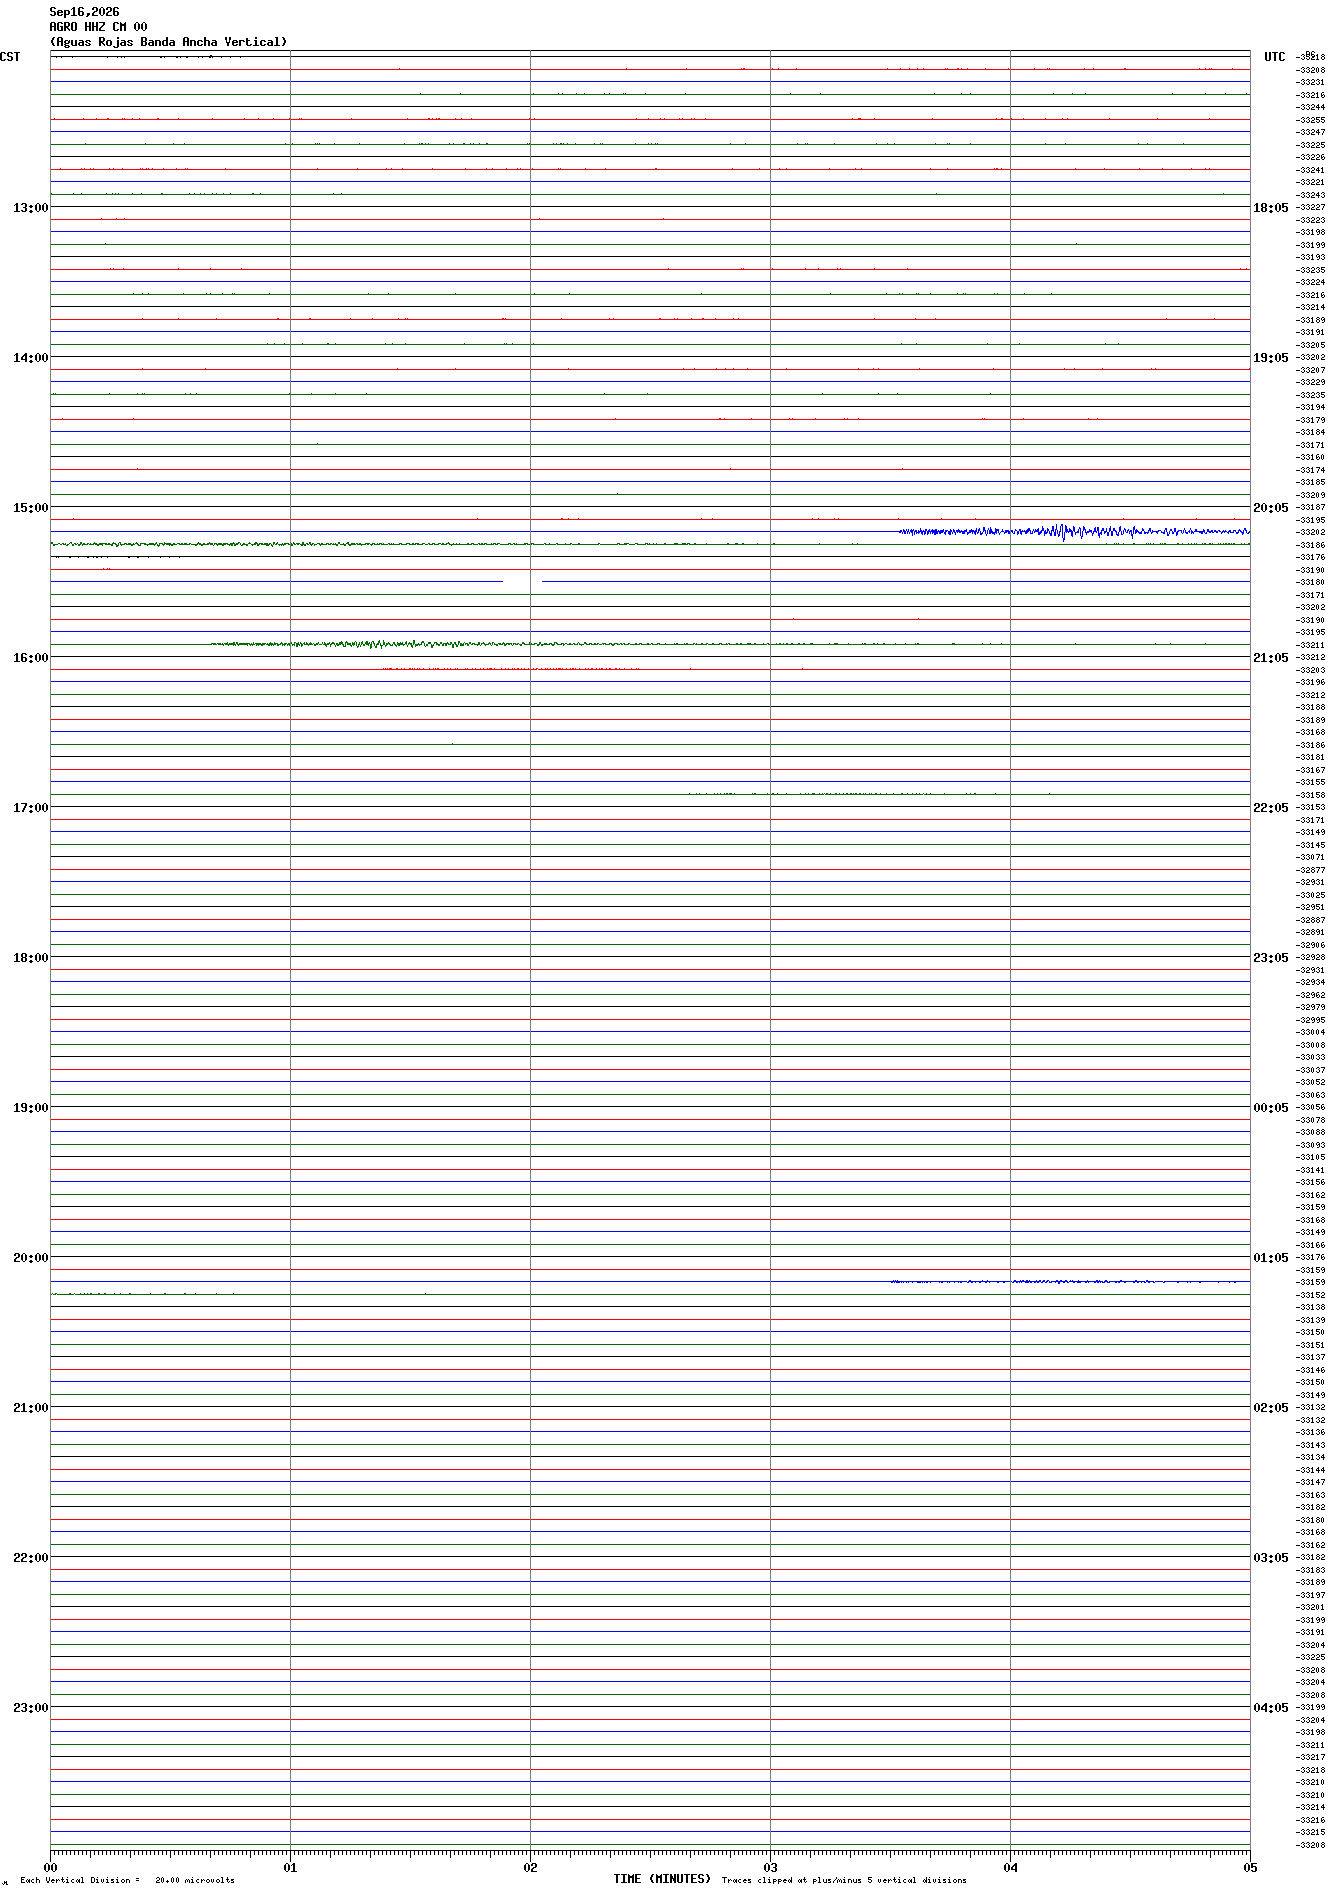Select the faint blue signal near 01:05 UTC

[x=1064, y=1282]
